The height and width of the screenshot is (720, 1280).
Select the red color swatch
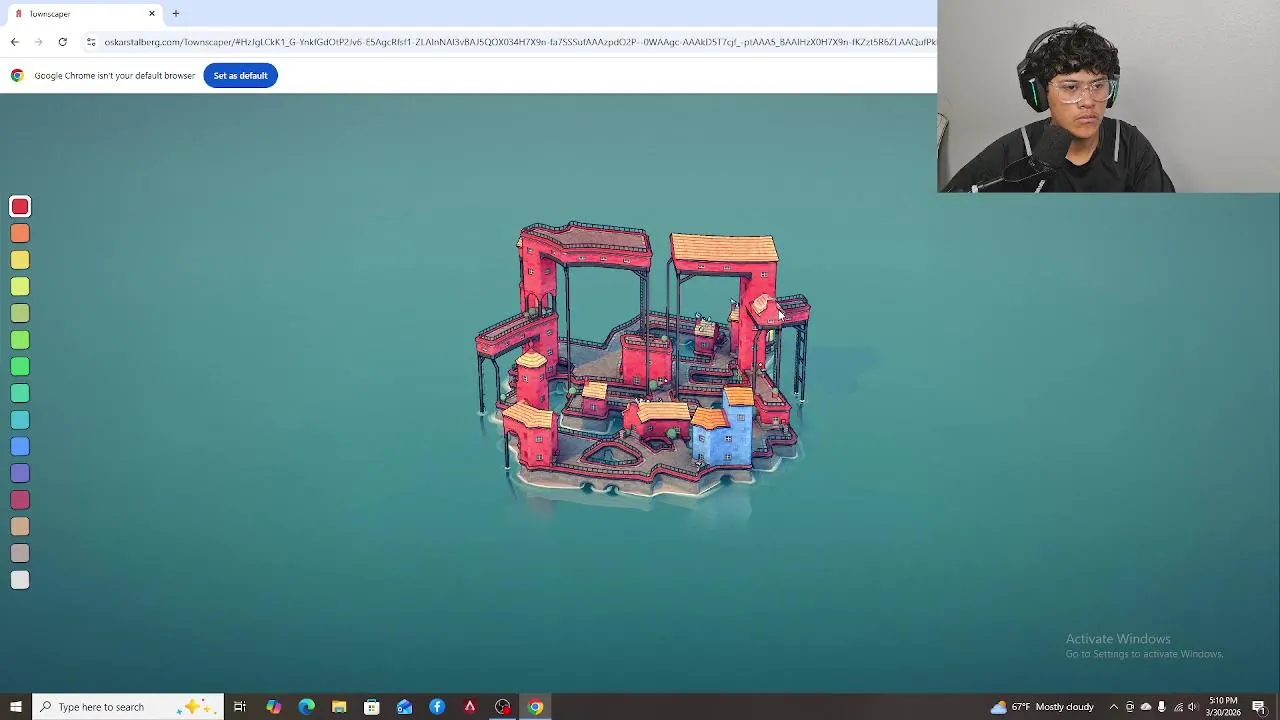click(x=20, y=207)
